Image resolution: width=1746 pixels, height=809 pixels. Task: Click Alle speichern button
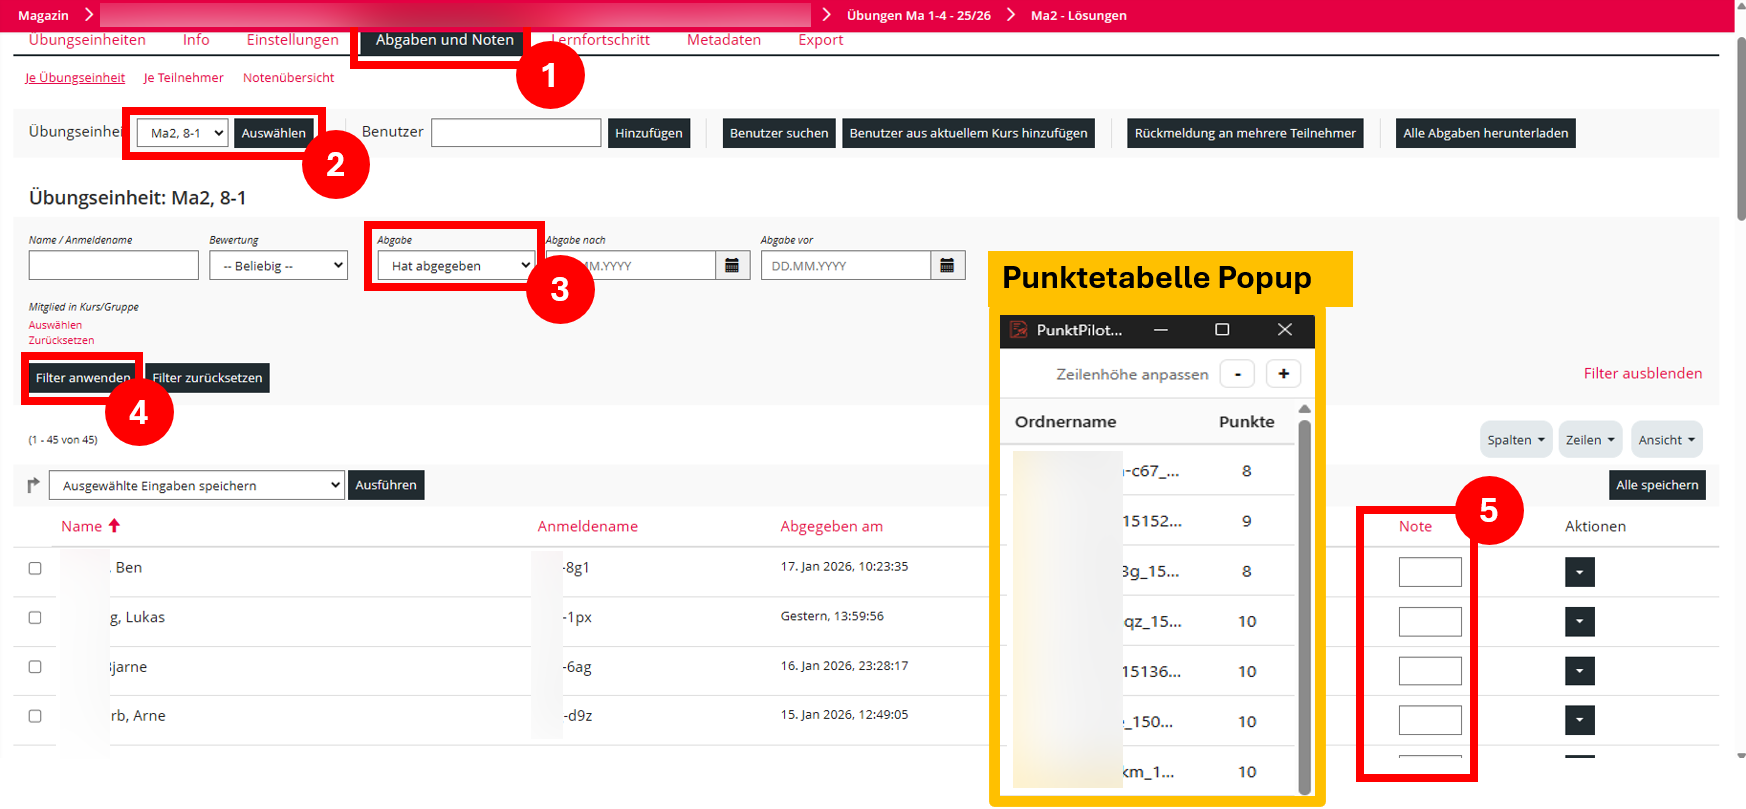pos(1657,485)
